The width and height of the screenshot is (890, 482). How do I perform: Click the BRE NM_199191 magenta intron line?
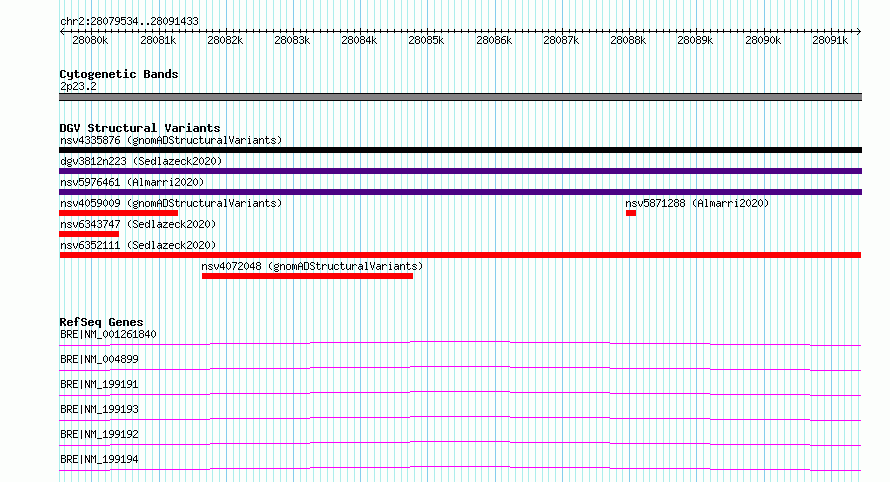[460, 393]
